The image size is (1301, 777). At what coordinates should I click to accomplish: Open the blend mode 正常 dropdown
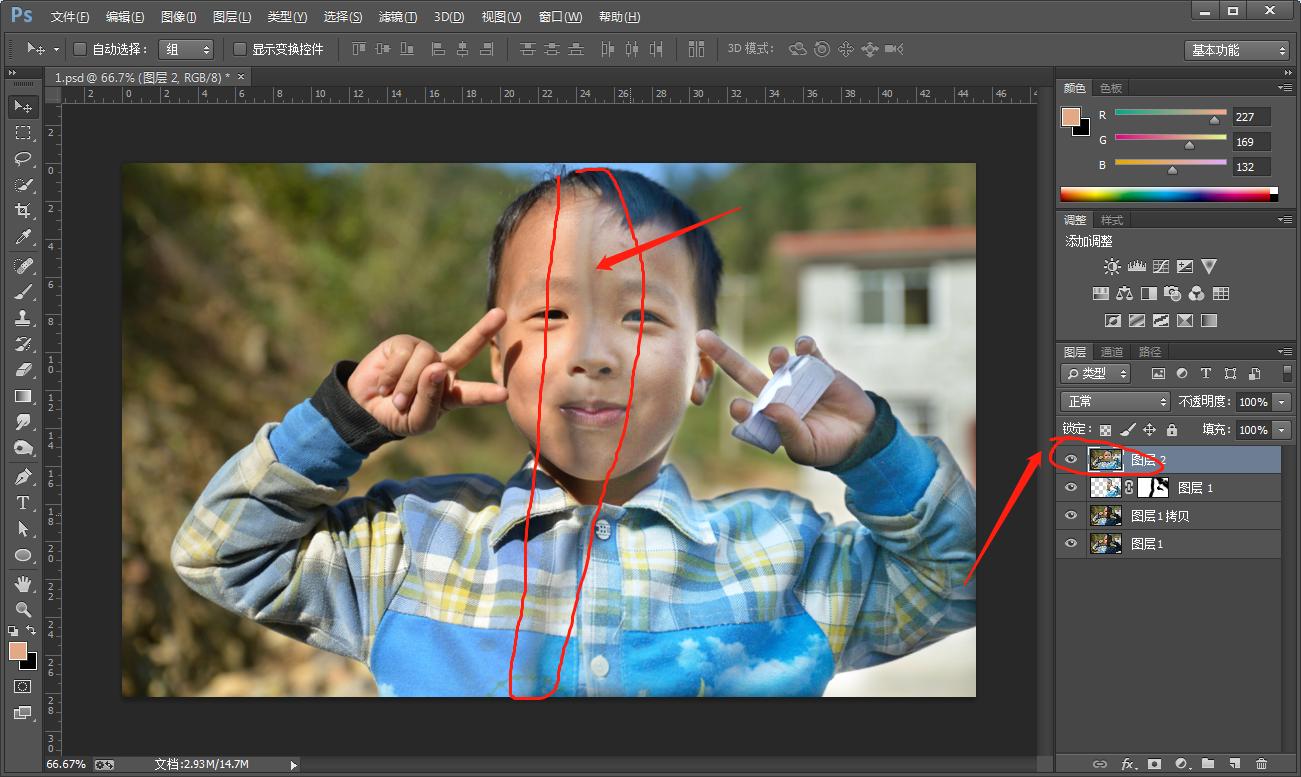1115,401
